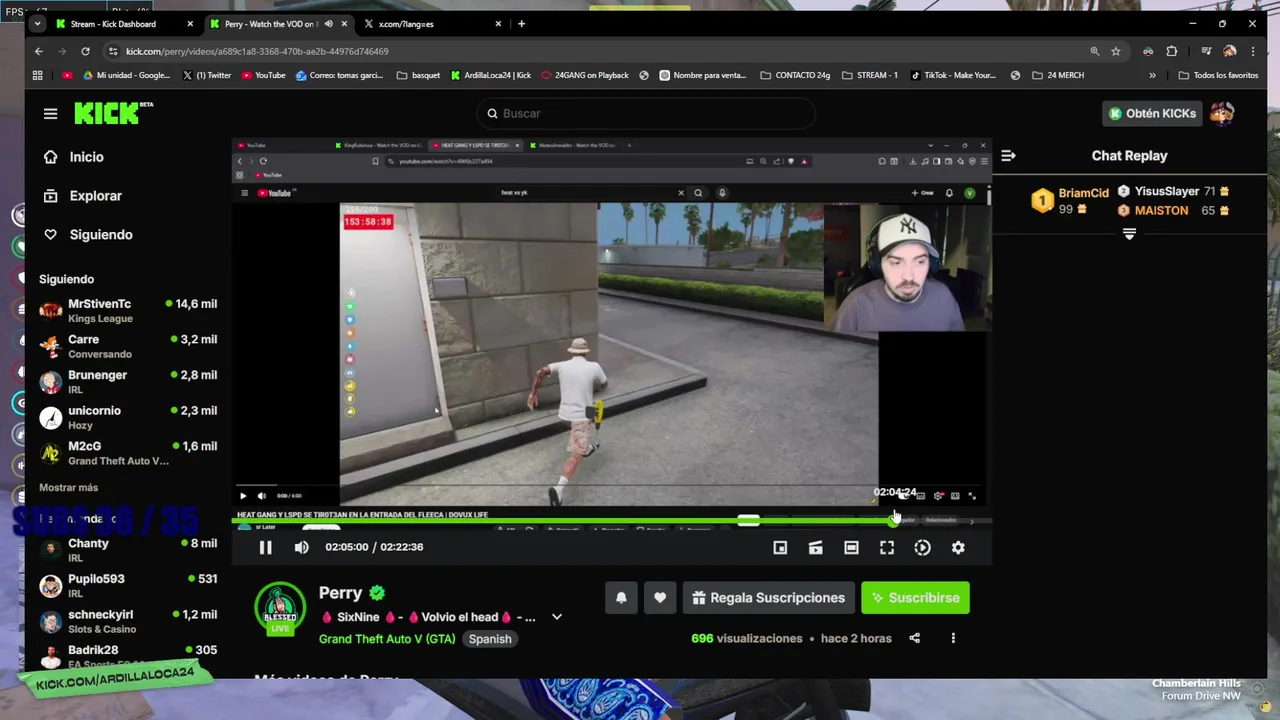1280x720 pixels.
Task: Open Chanty recommended channel
Action: pyautogui.click(x=128, y=550)
